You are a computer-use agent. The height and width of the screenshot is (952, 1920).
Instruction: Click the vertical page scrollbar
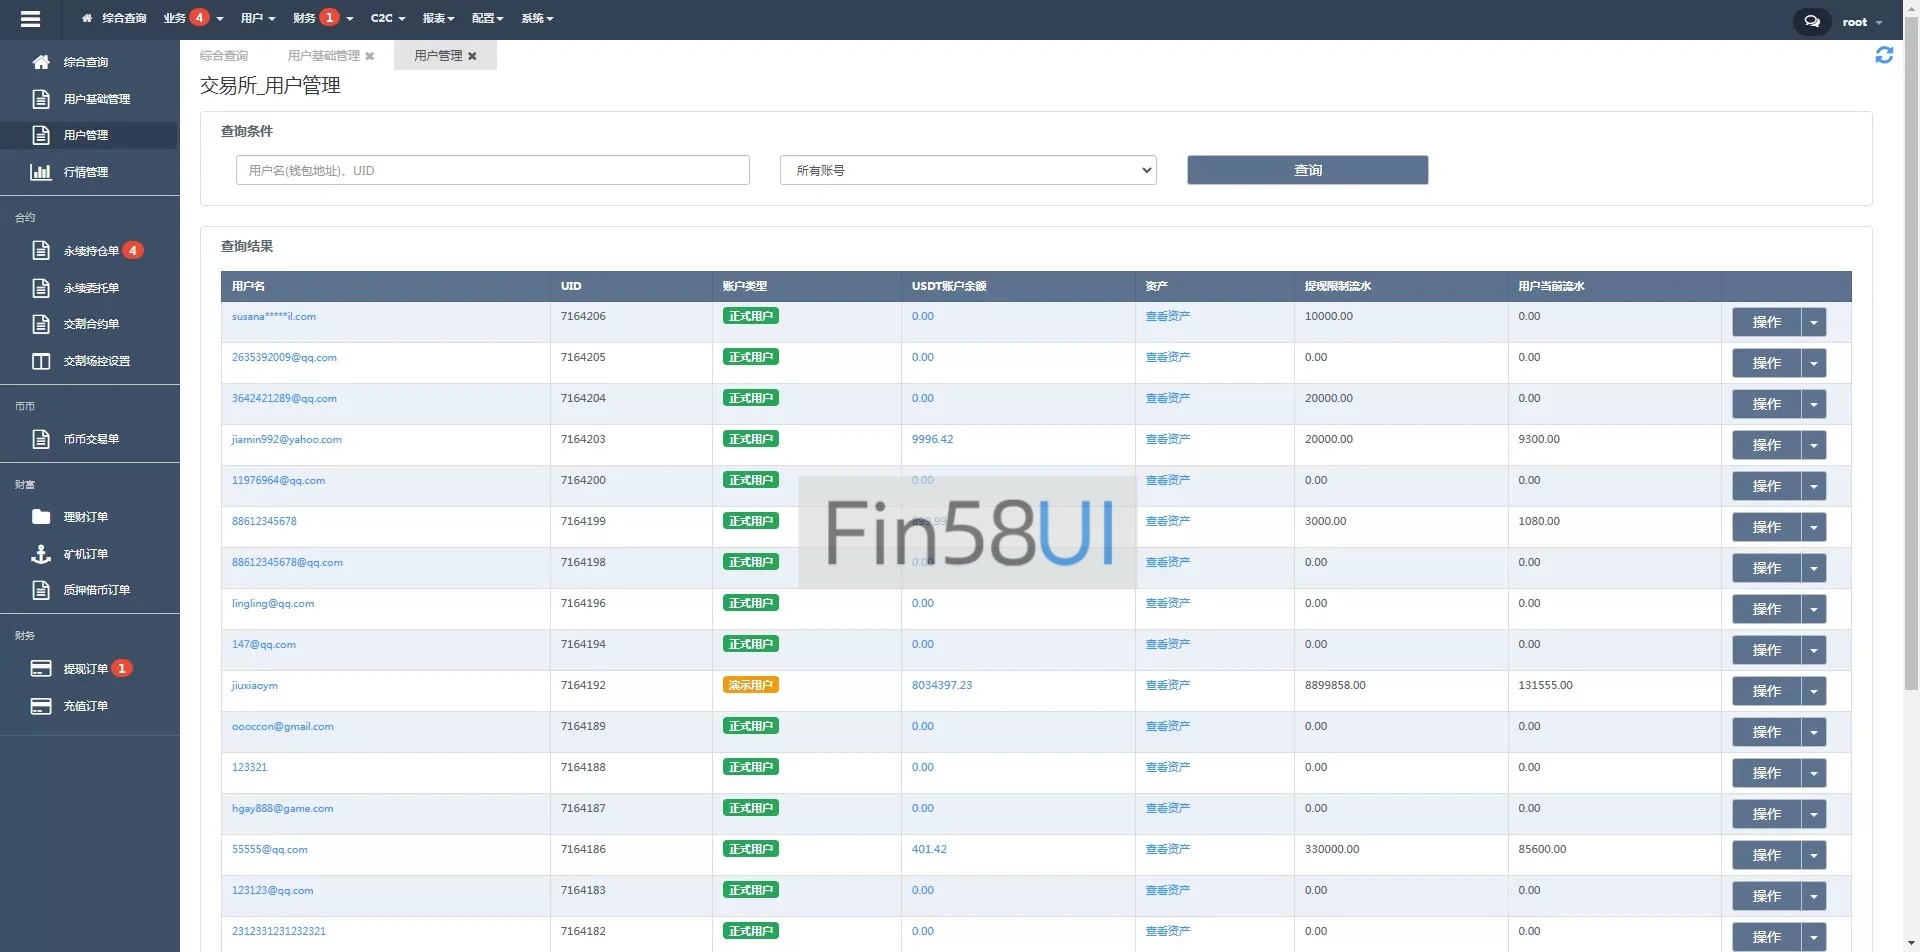tap(1911, 400)
